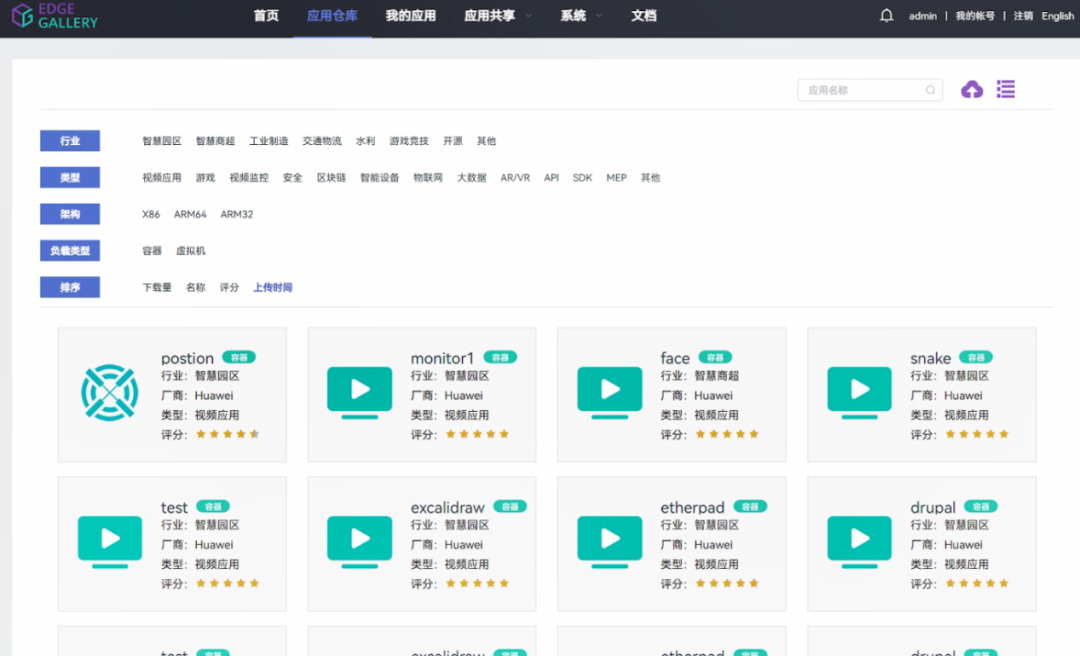Click the star rating of snake
Screen dimensions: 1080x656
977,434
